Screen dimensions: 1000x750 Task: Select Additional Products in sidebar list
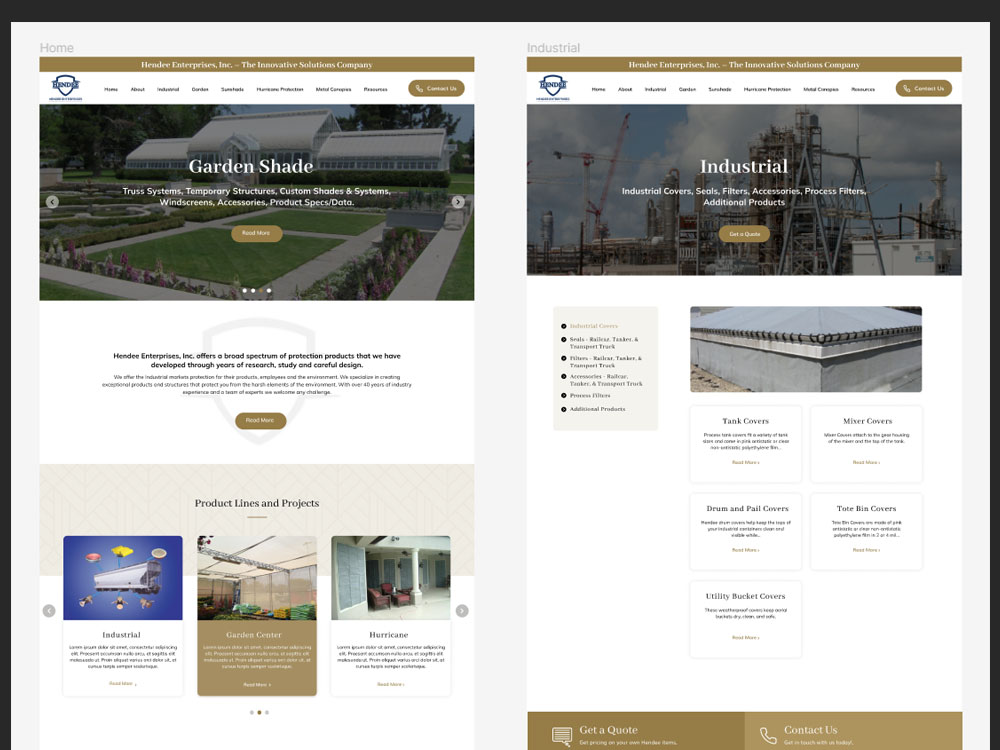(x=598, y=409)
